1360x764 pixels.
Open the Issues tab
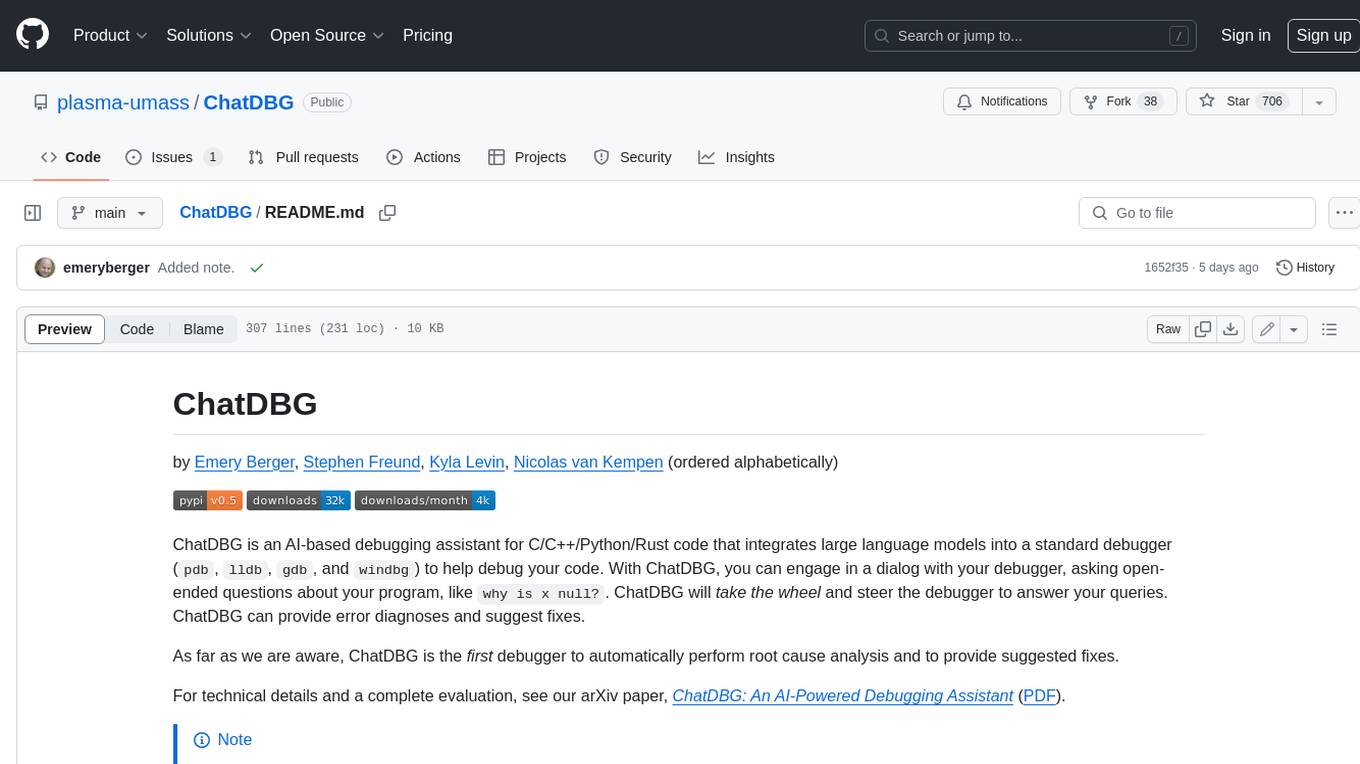click(173, 157)
